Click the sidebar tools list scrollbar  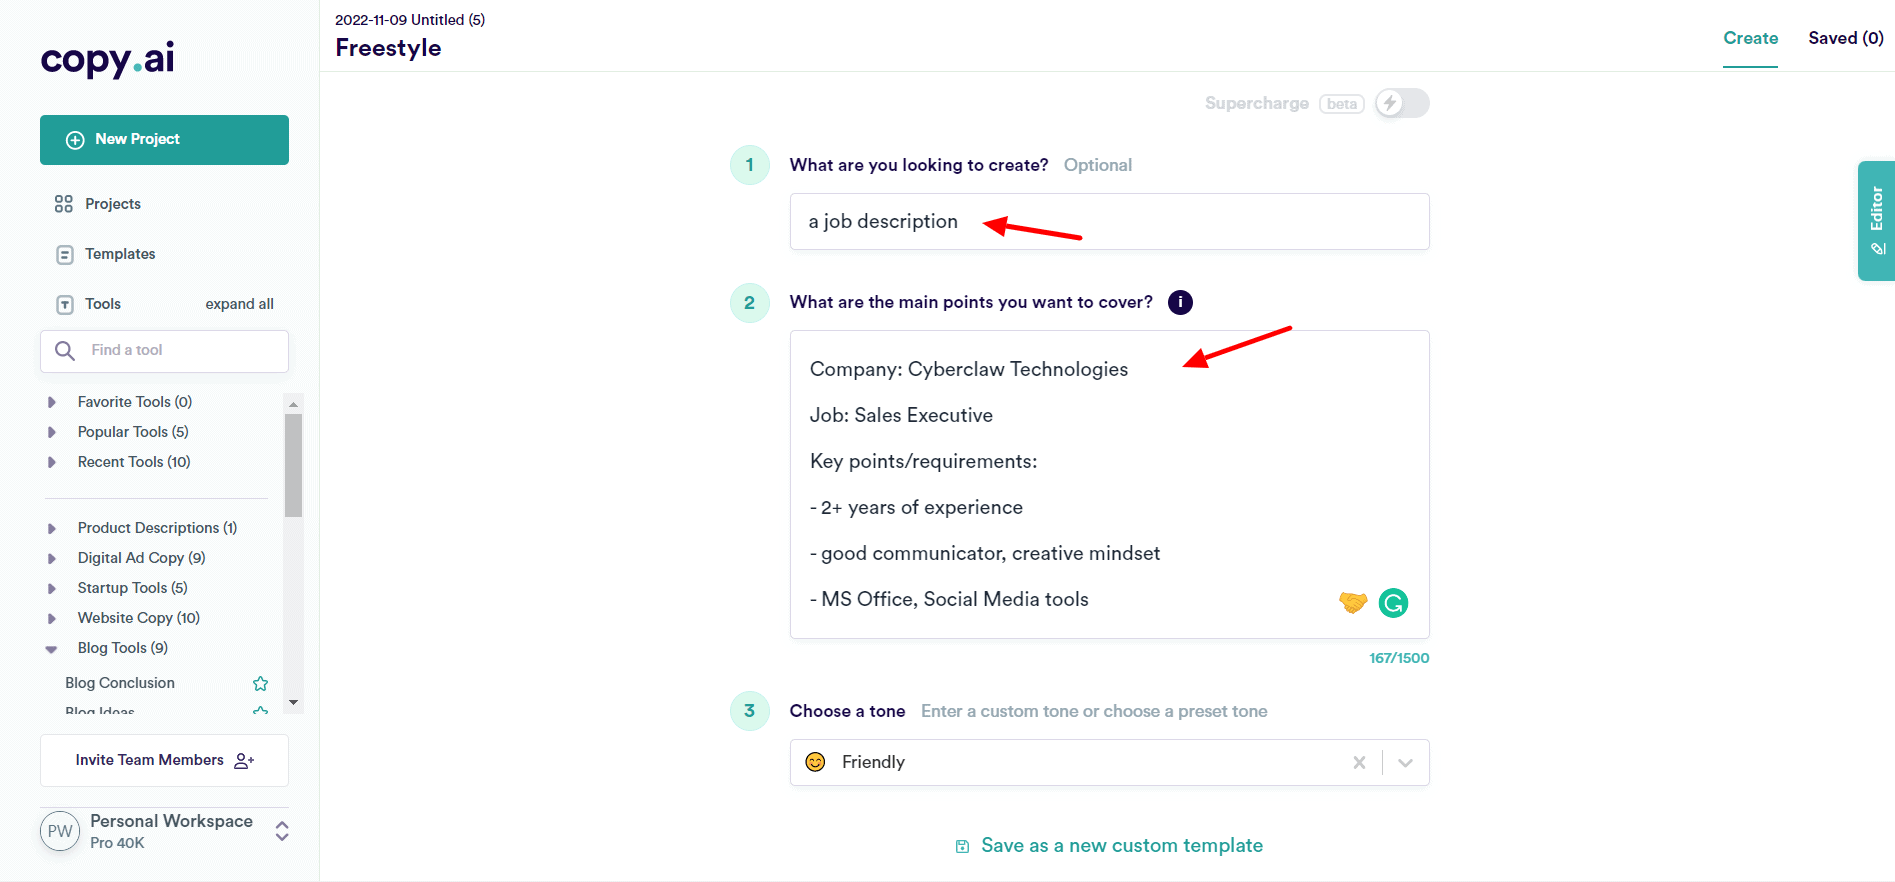point(293,465)
